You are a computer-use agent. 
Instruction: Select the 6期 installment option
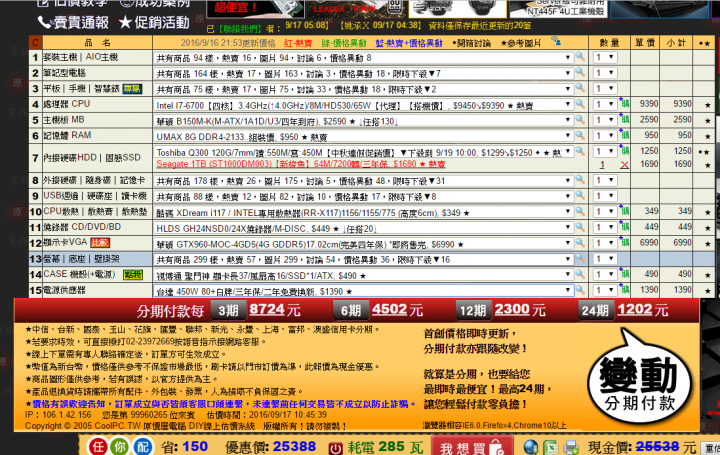pos(351,311)
